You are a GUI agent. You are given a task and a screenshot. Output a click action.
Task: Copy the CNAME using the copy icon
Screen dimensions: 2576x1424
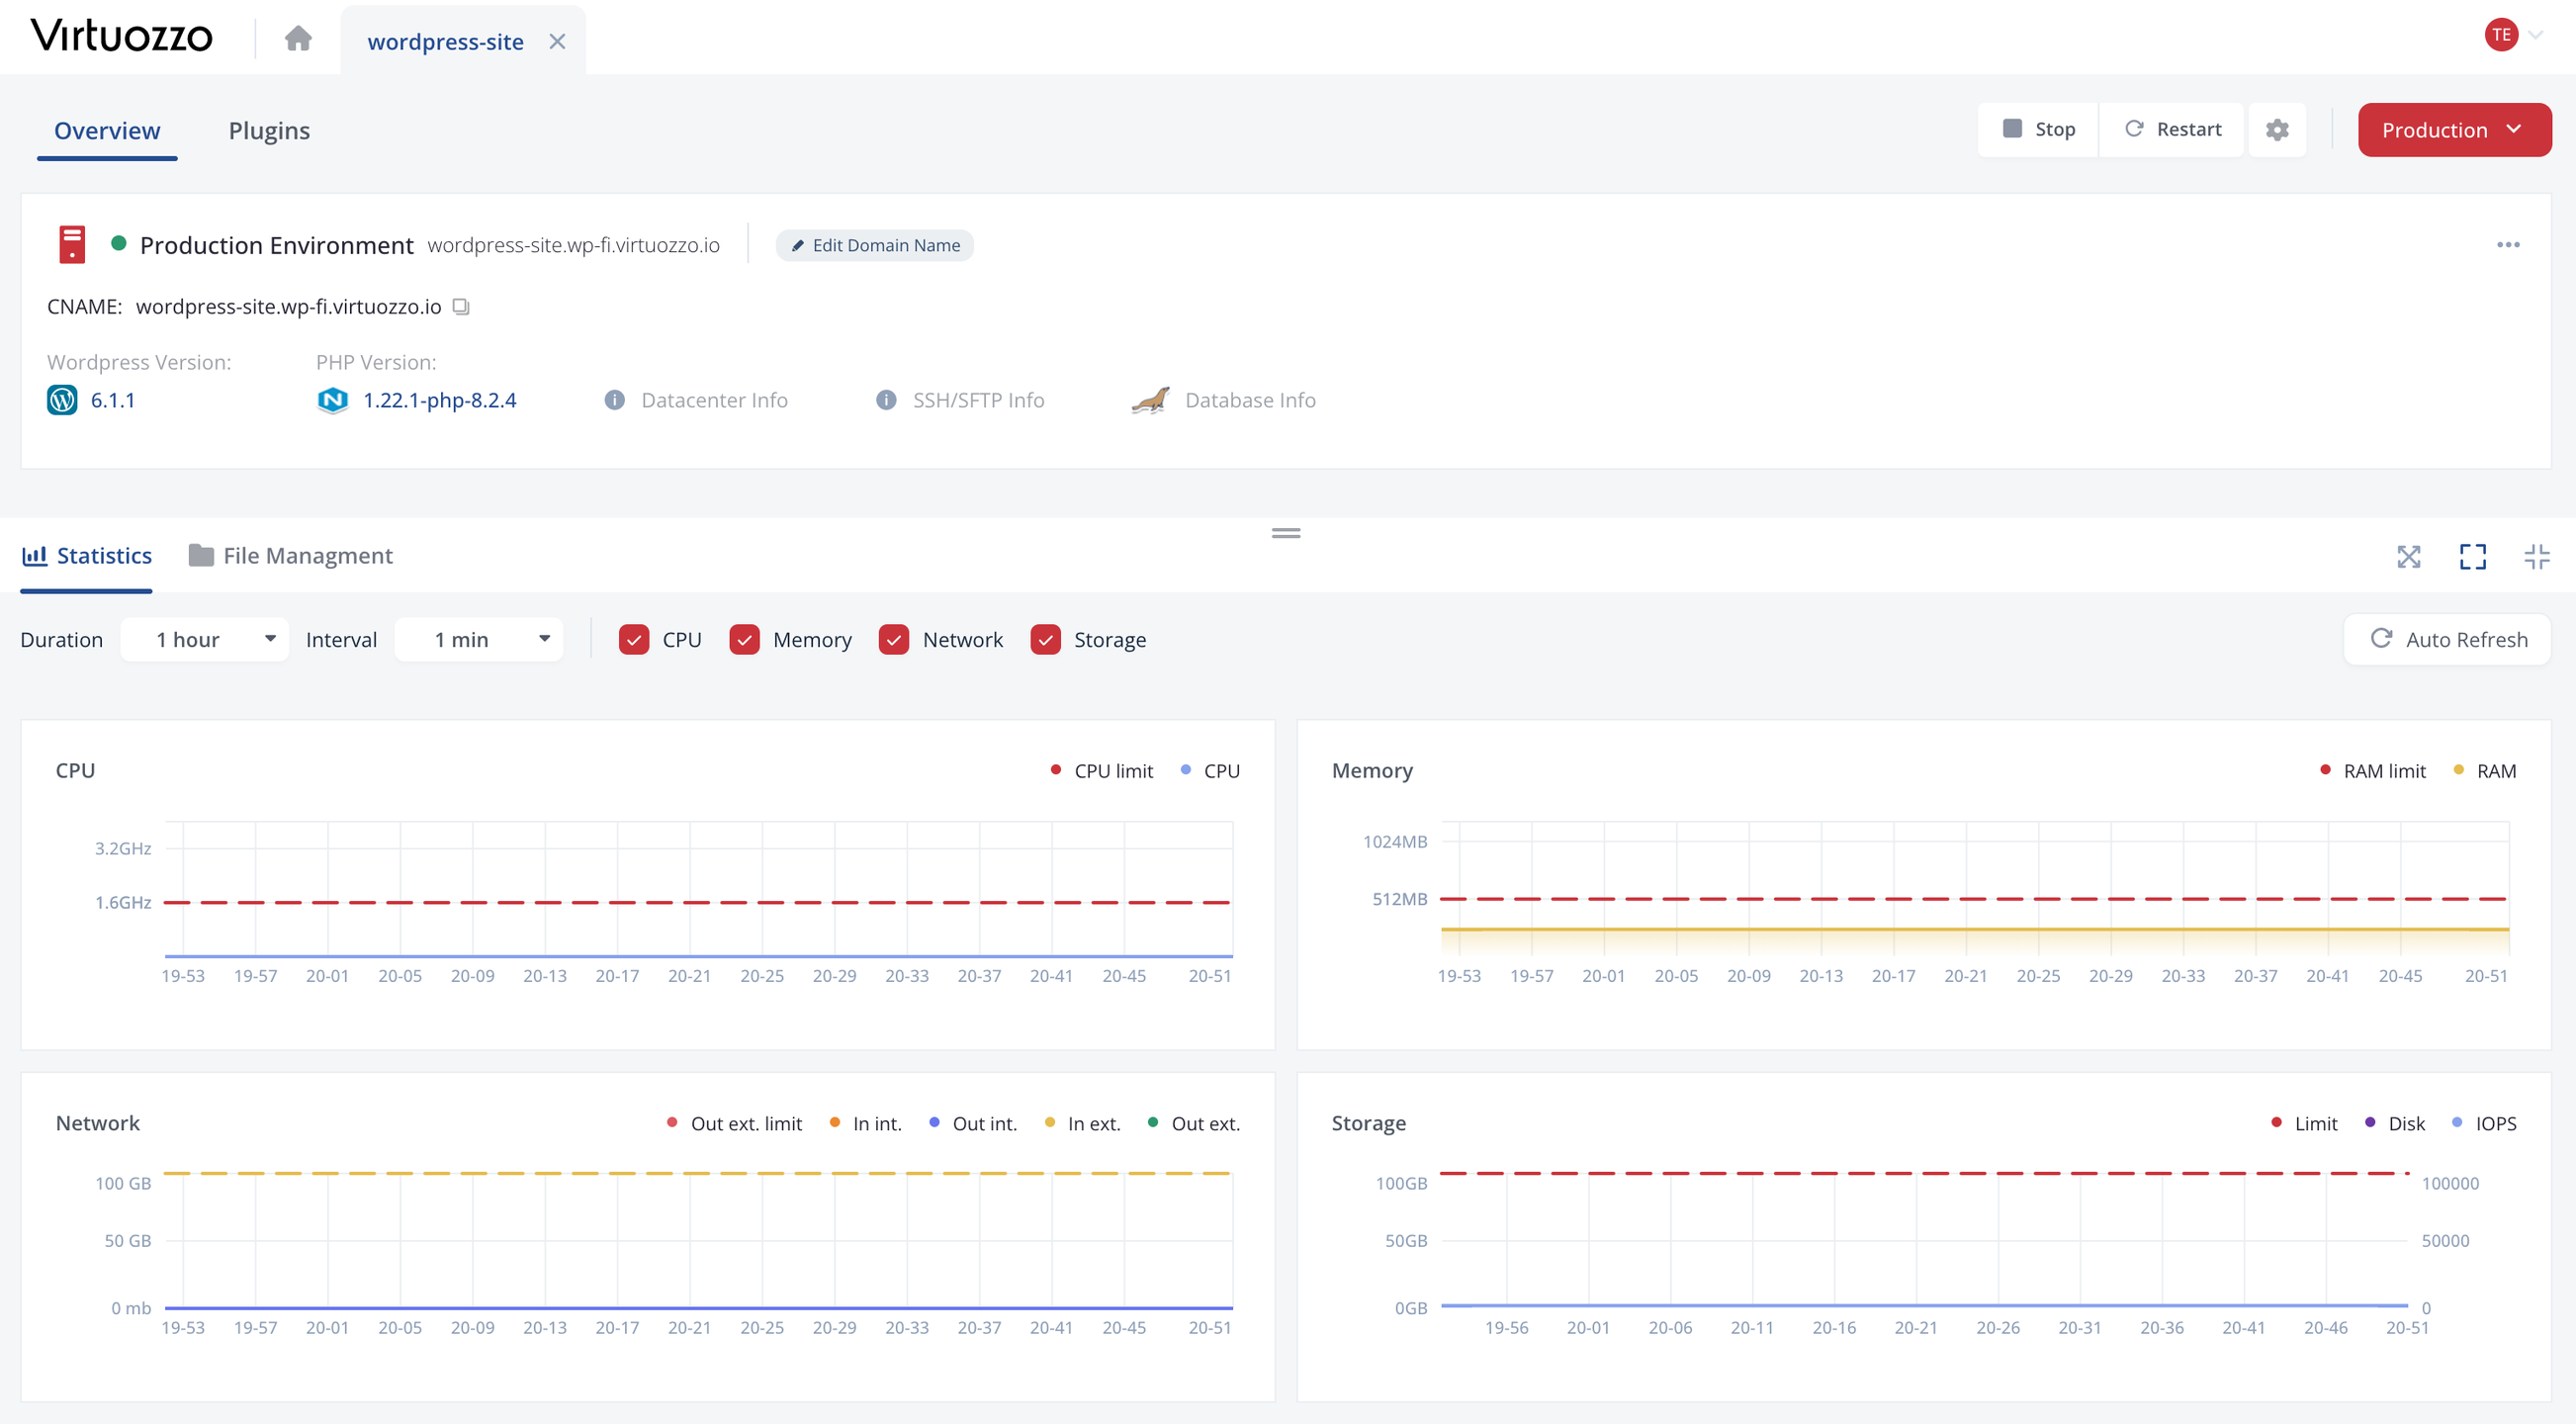461,307
